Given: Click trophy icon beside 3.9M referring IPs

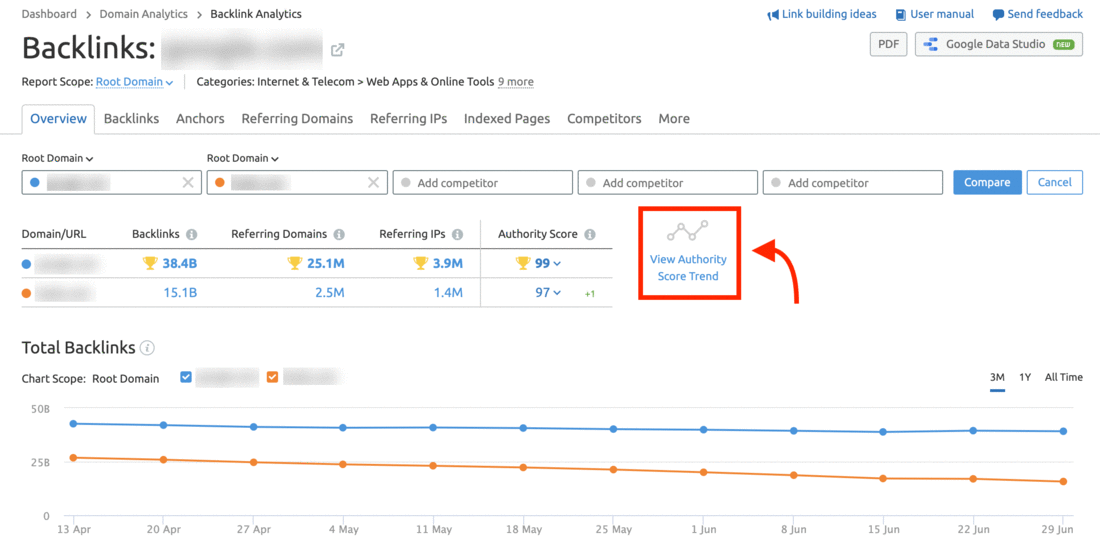Looking at the screenshot, I should [x=420, y=264].
